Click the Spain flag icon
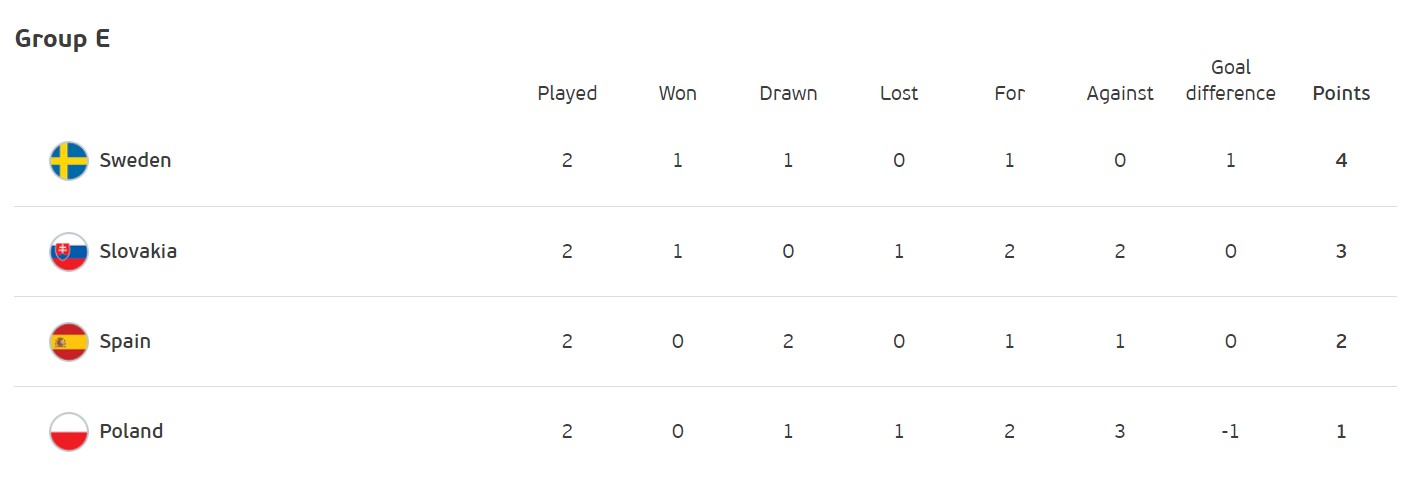Viewport: 1407px width, 503px height. click(x=69, y=342)
